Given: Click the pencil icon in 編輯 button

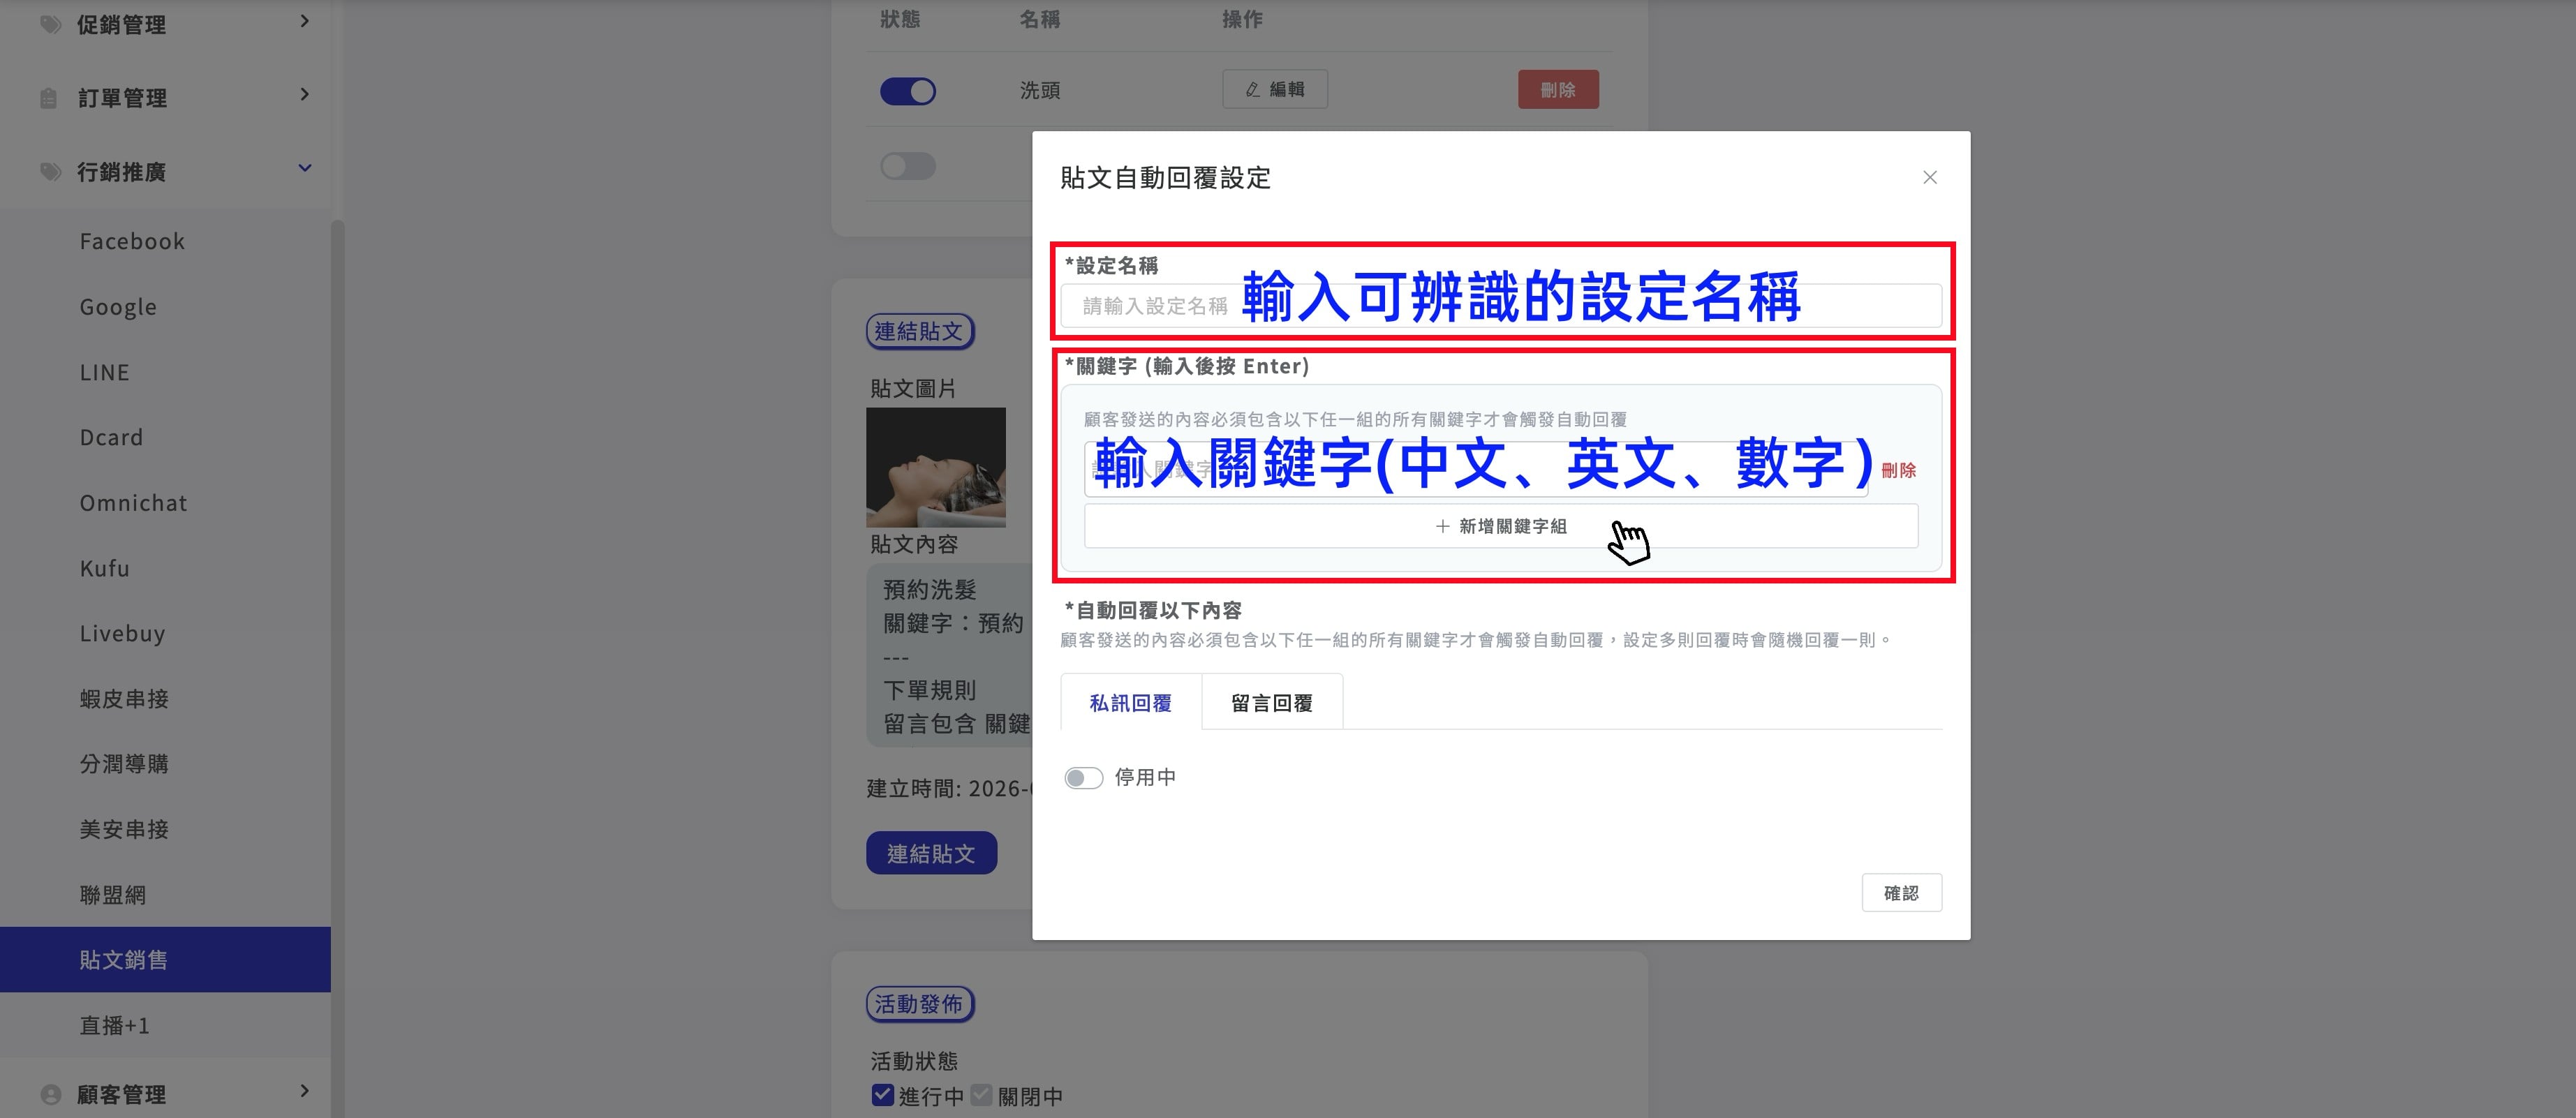Looking at the screenshot, I should (1252, 90).
